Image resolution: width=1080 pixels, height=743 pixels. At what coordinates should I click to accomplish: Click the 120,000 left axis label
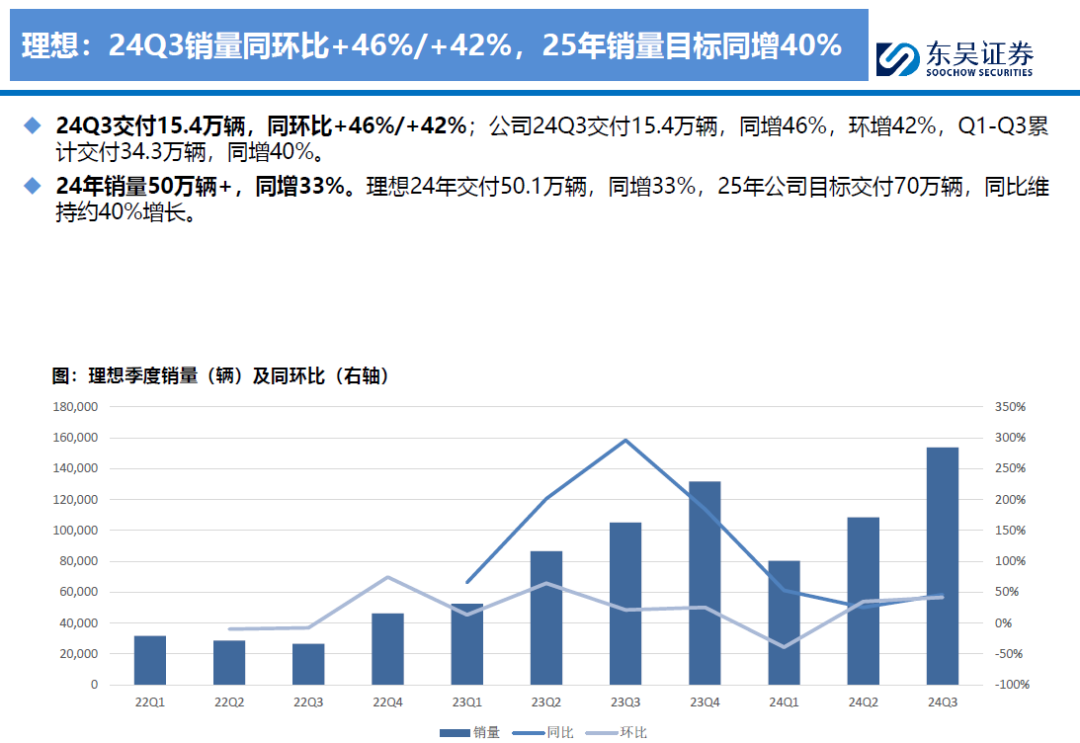[75, 499]
